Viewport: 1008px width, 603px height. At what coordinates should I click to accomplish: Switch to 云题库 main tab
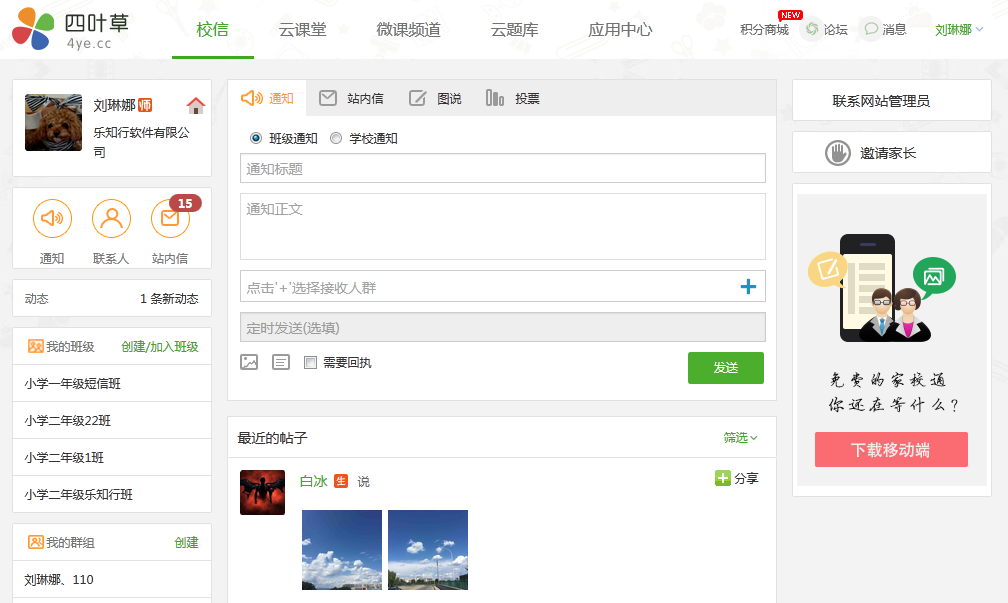pyautogui.click(x=515, y=30)
